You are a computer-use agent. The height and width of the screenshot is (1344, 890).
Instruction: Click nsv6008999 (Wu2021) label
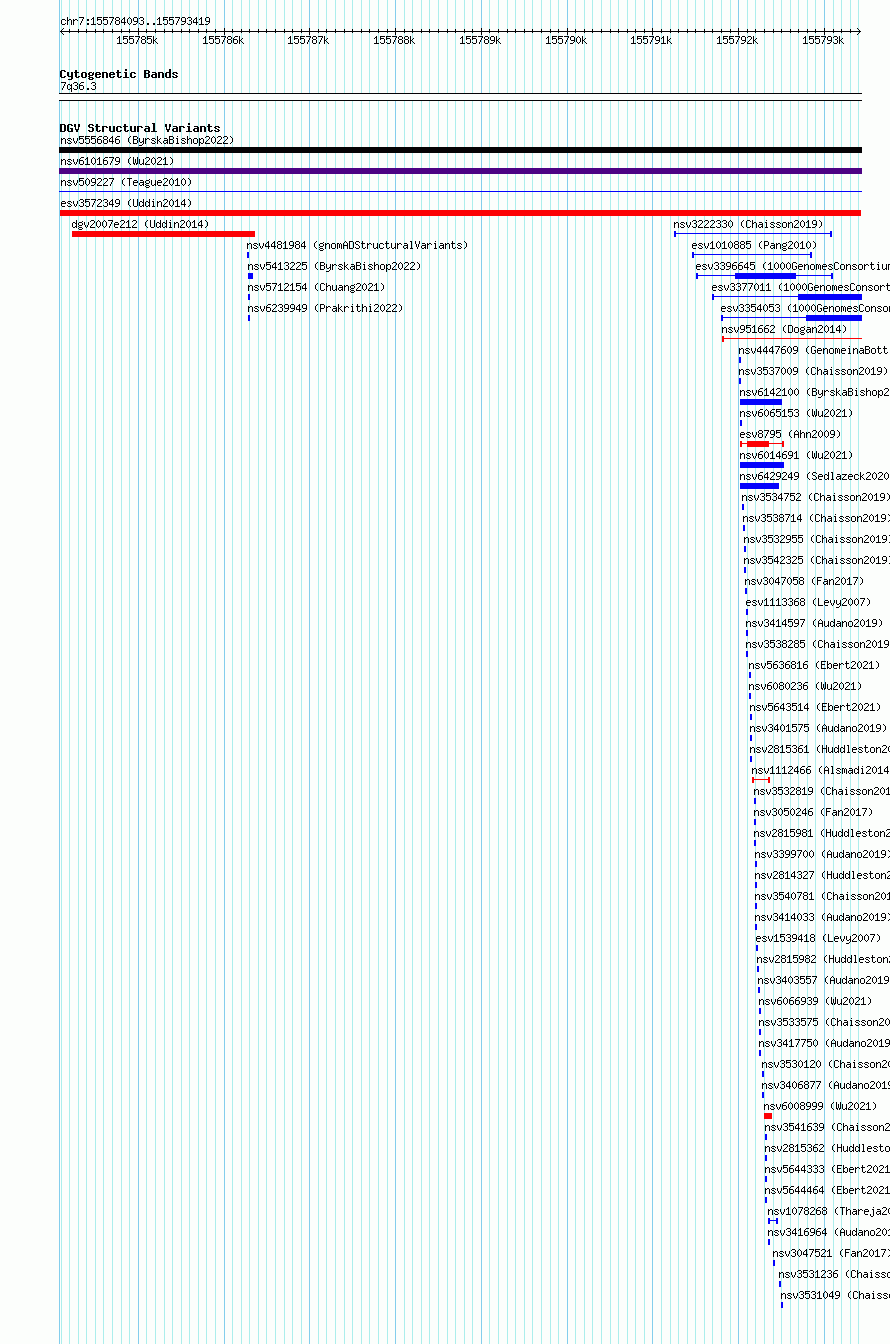pyautogui.click(x=820, y=1106)
